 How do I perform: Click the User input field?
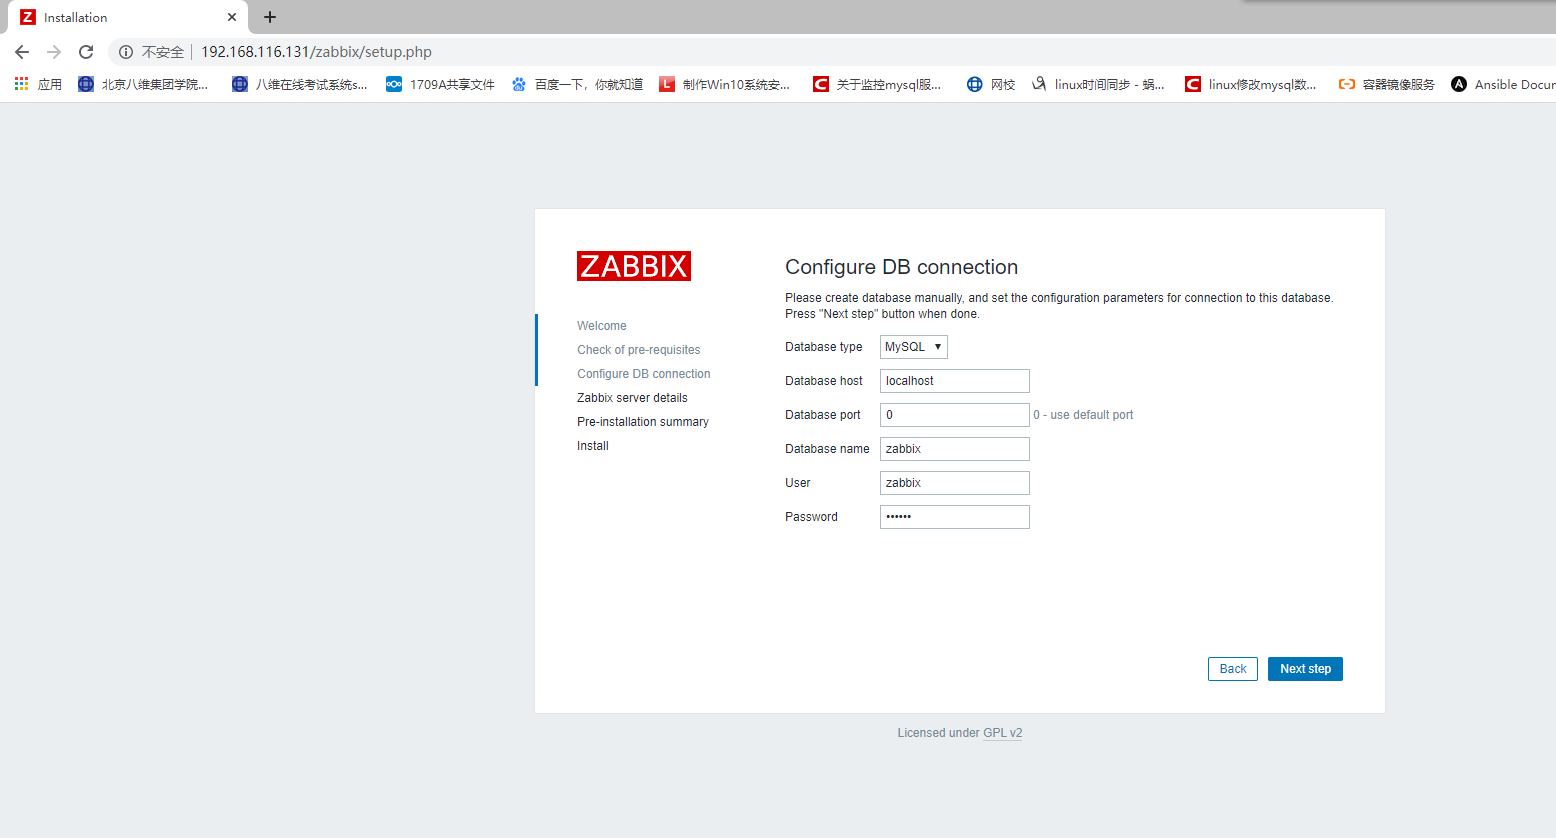(x=955, y=483)
